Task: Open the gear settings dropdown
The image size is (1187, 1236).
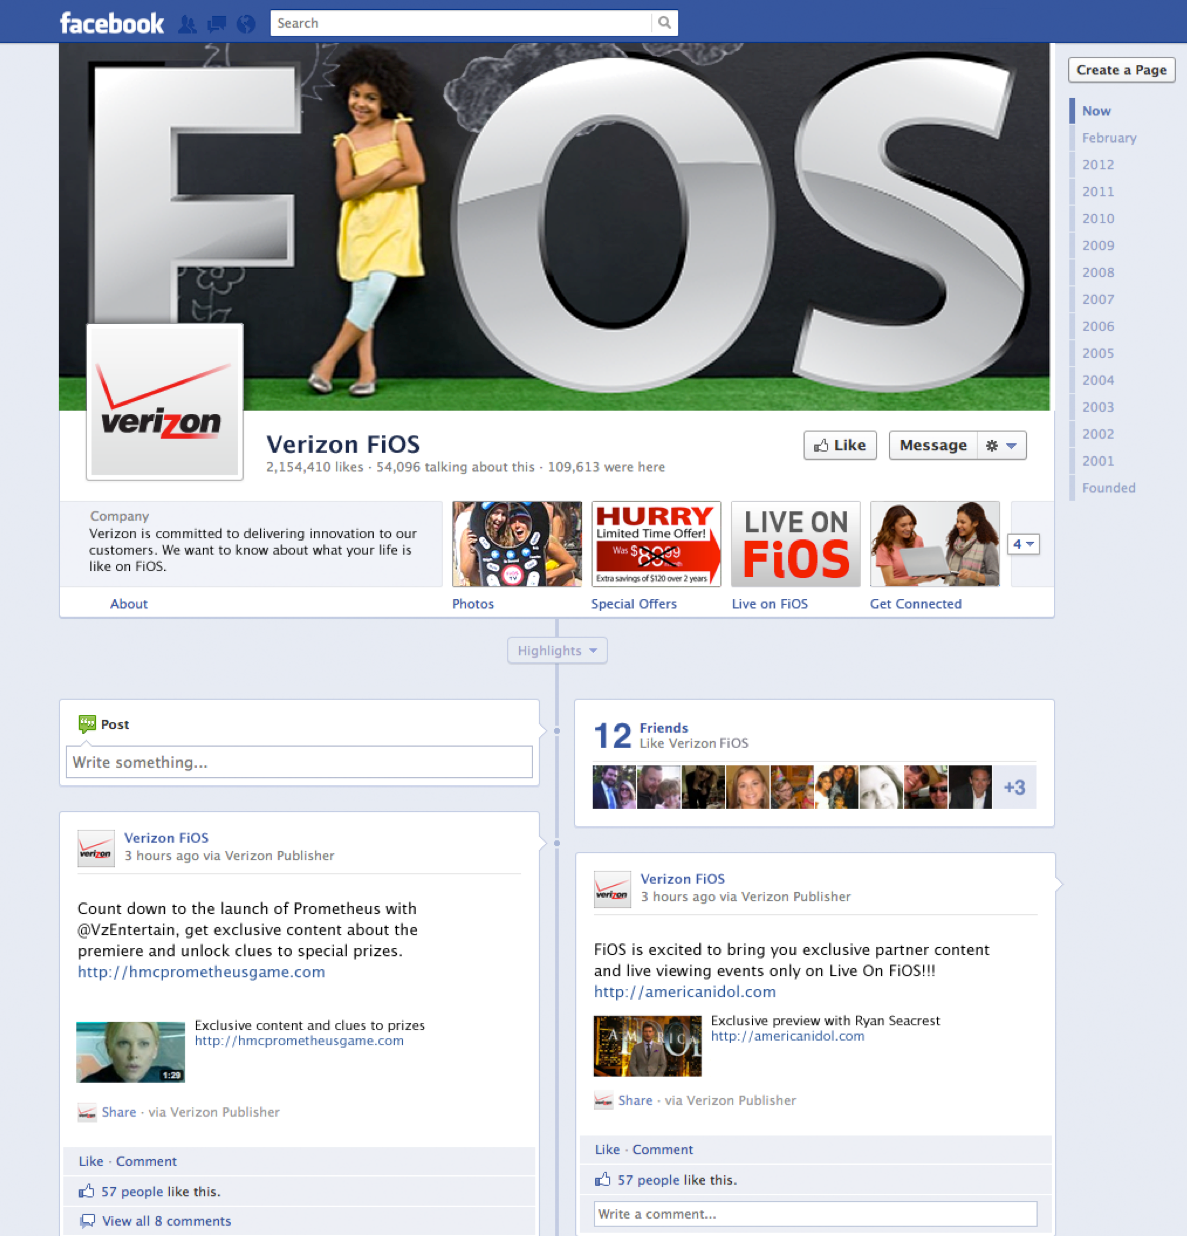Action: 1001,446
